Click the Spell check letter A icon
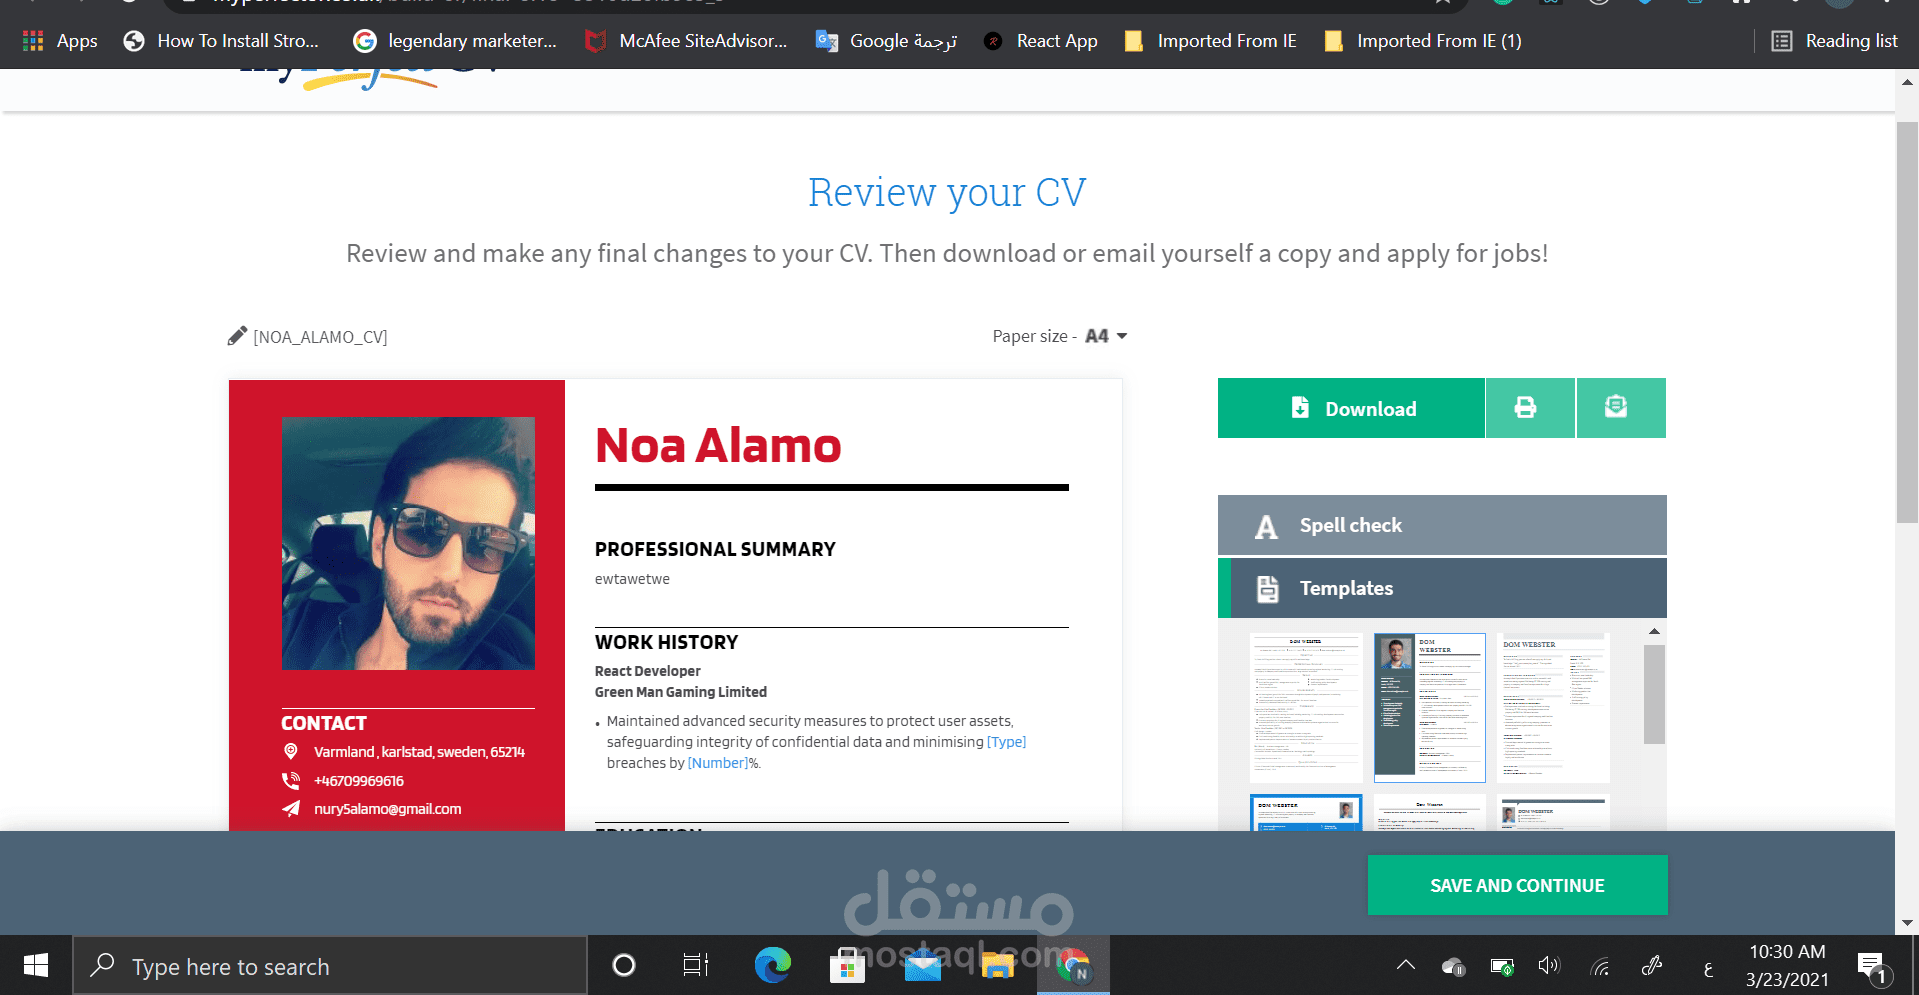 tap(1266, 526)
